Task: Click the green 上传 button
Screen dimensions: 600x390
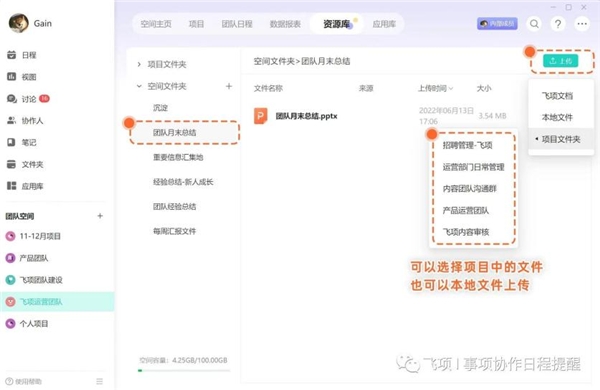Action: point(561,61)
